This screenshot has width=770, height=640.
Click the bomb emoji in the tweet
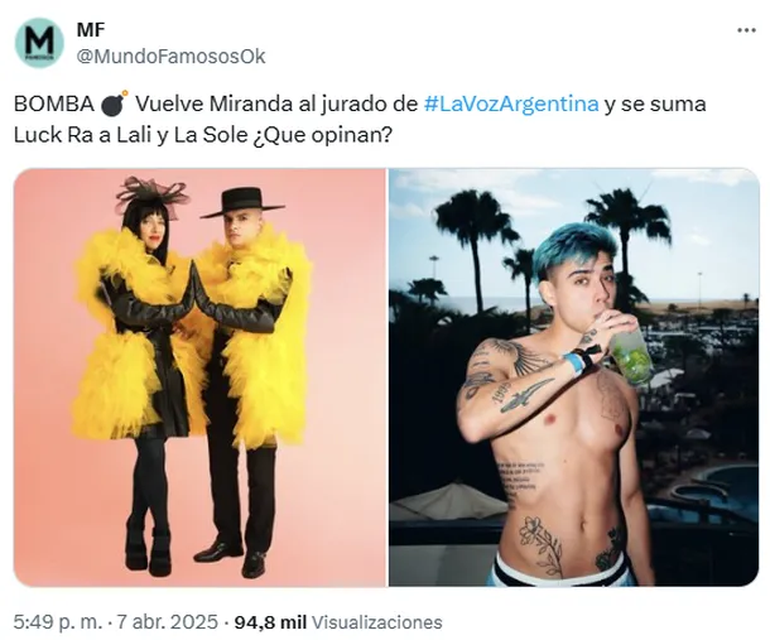(114, 104)
